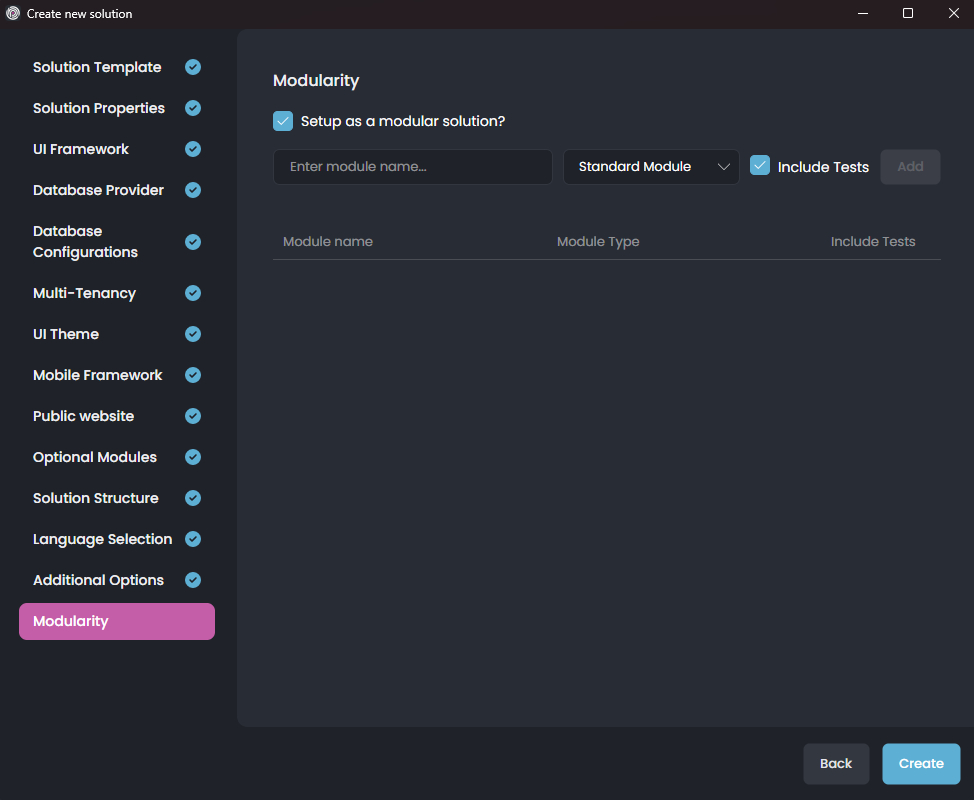Image resolution: width=974 pixels, height=800 pixels.
Task: Go to the Optional Modules step
Action: [x=94, y=457]
